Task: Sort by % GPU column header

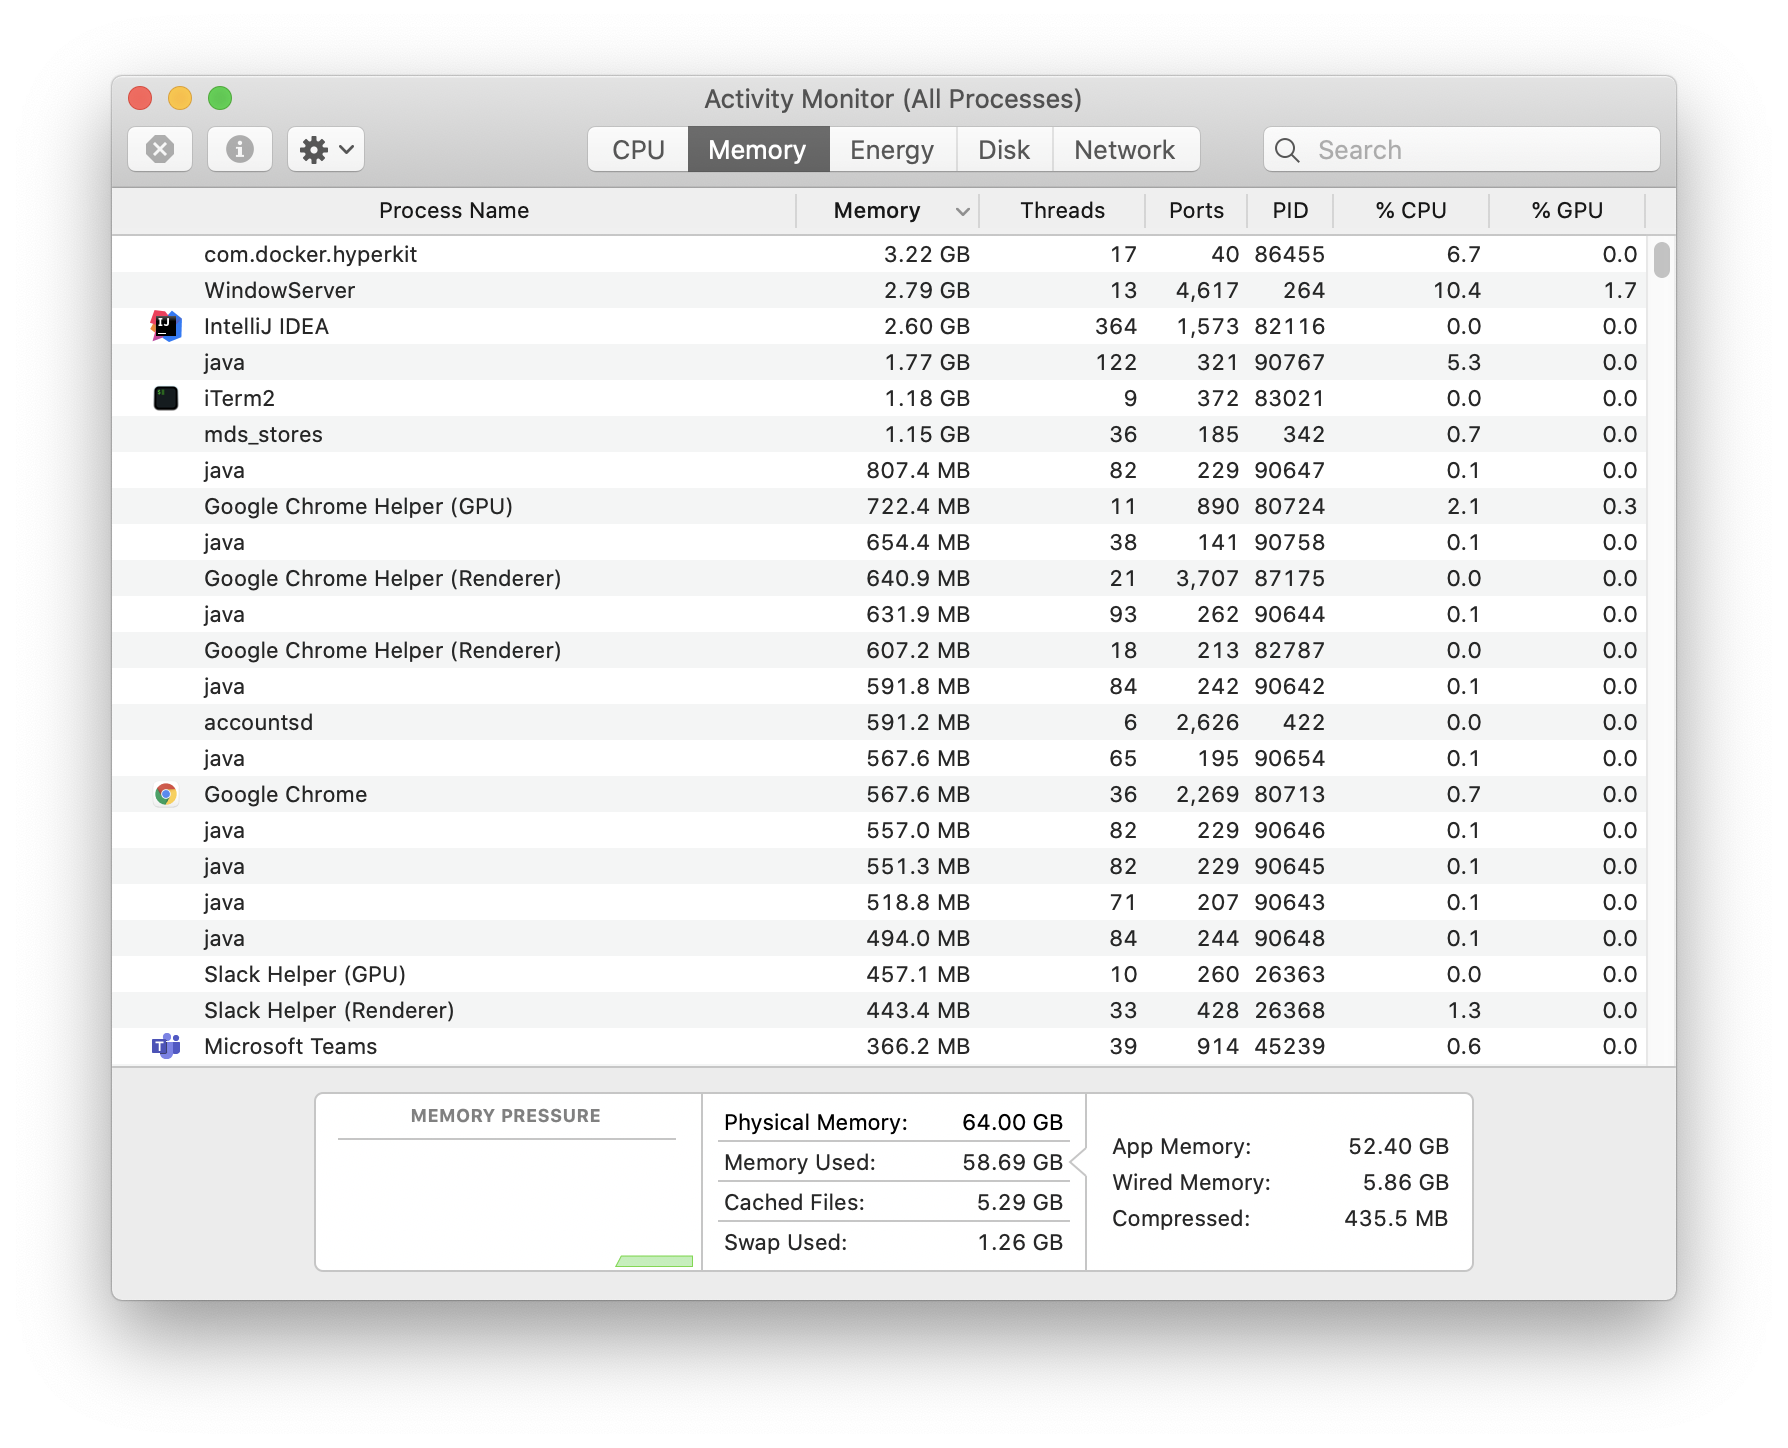Action: click(x=1567, y=211)
